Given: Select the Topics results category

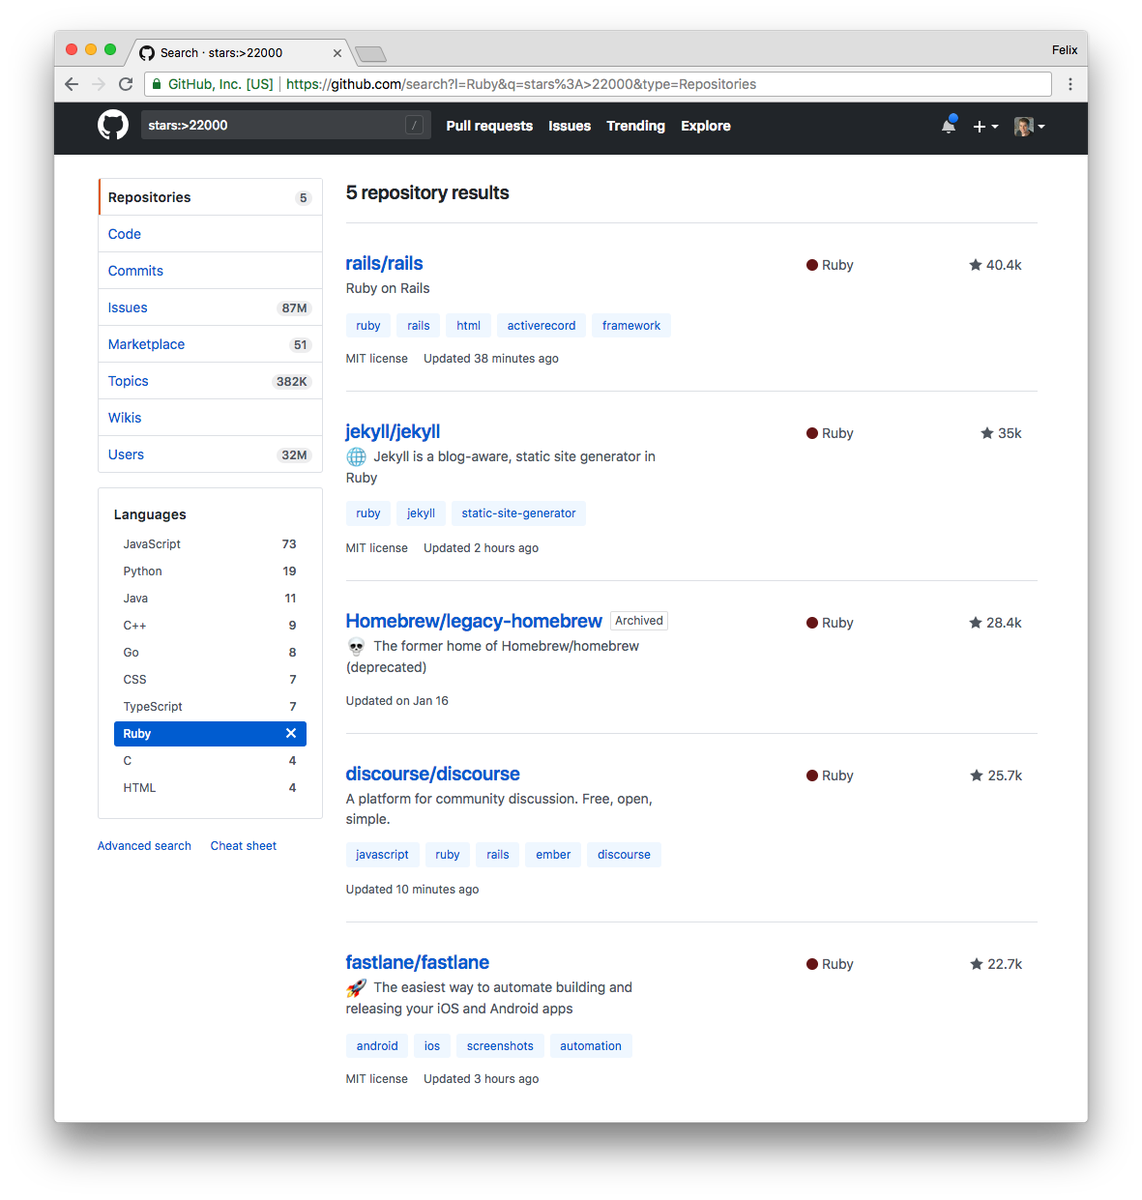Looking at the screenshot, I should coord(210,381).
